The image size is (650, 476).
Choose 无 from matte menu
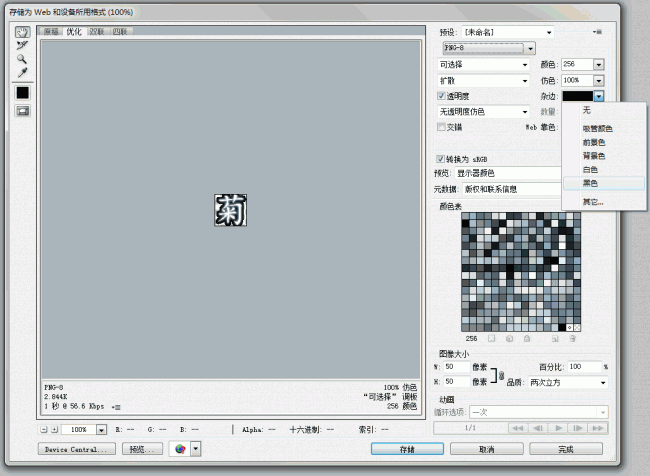(604, 110)
